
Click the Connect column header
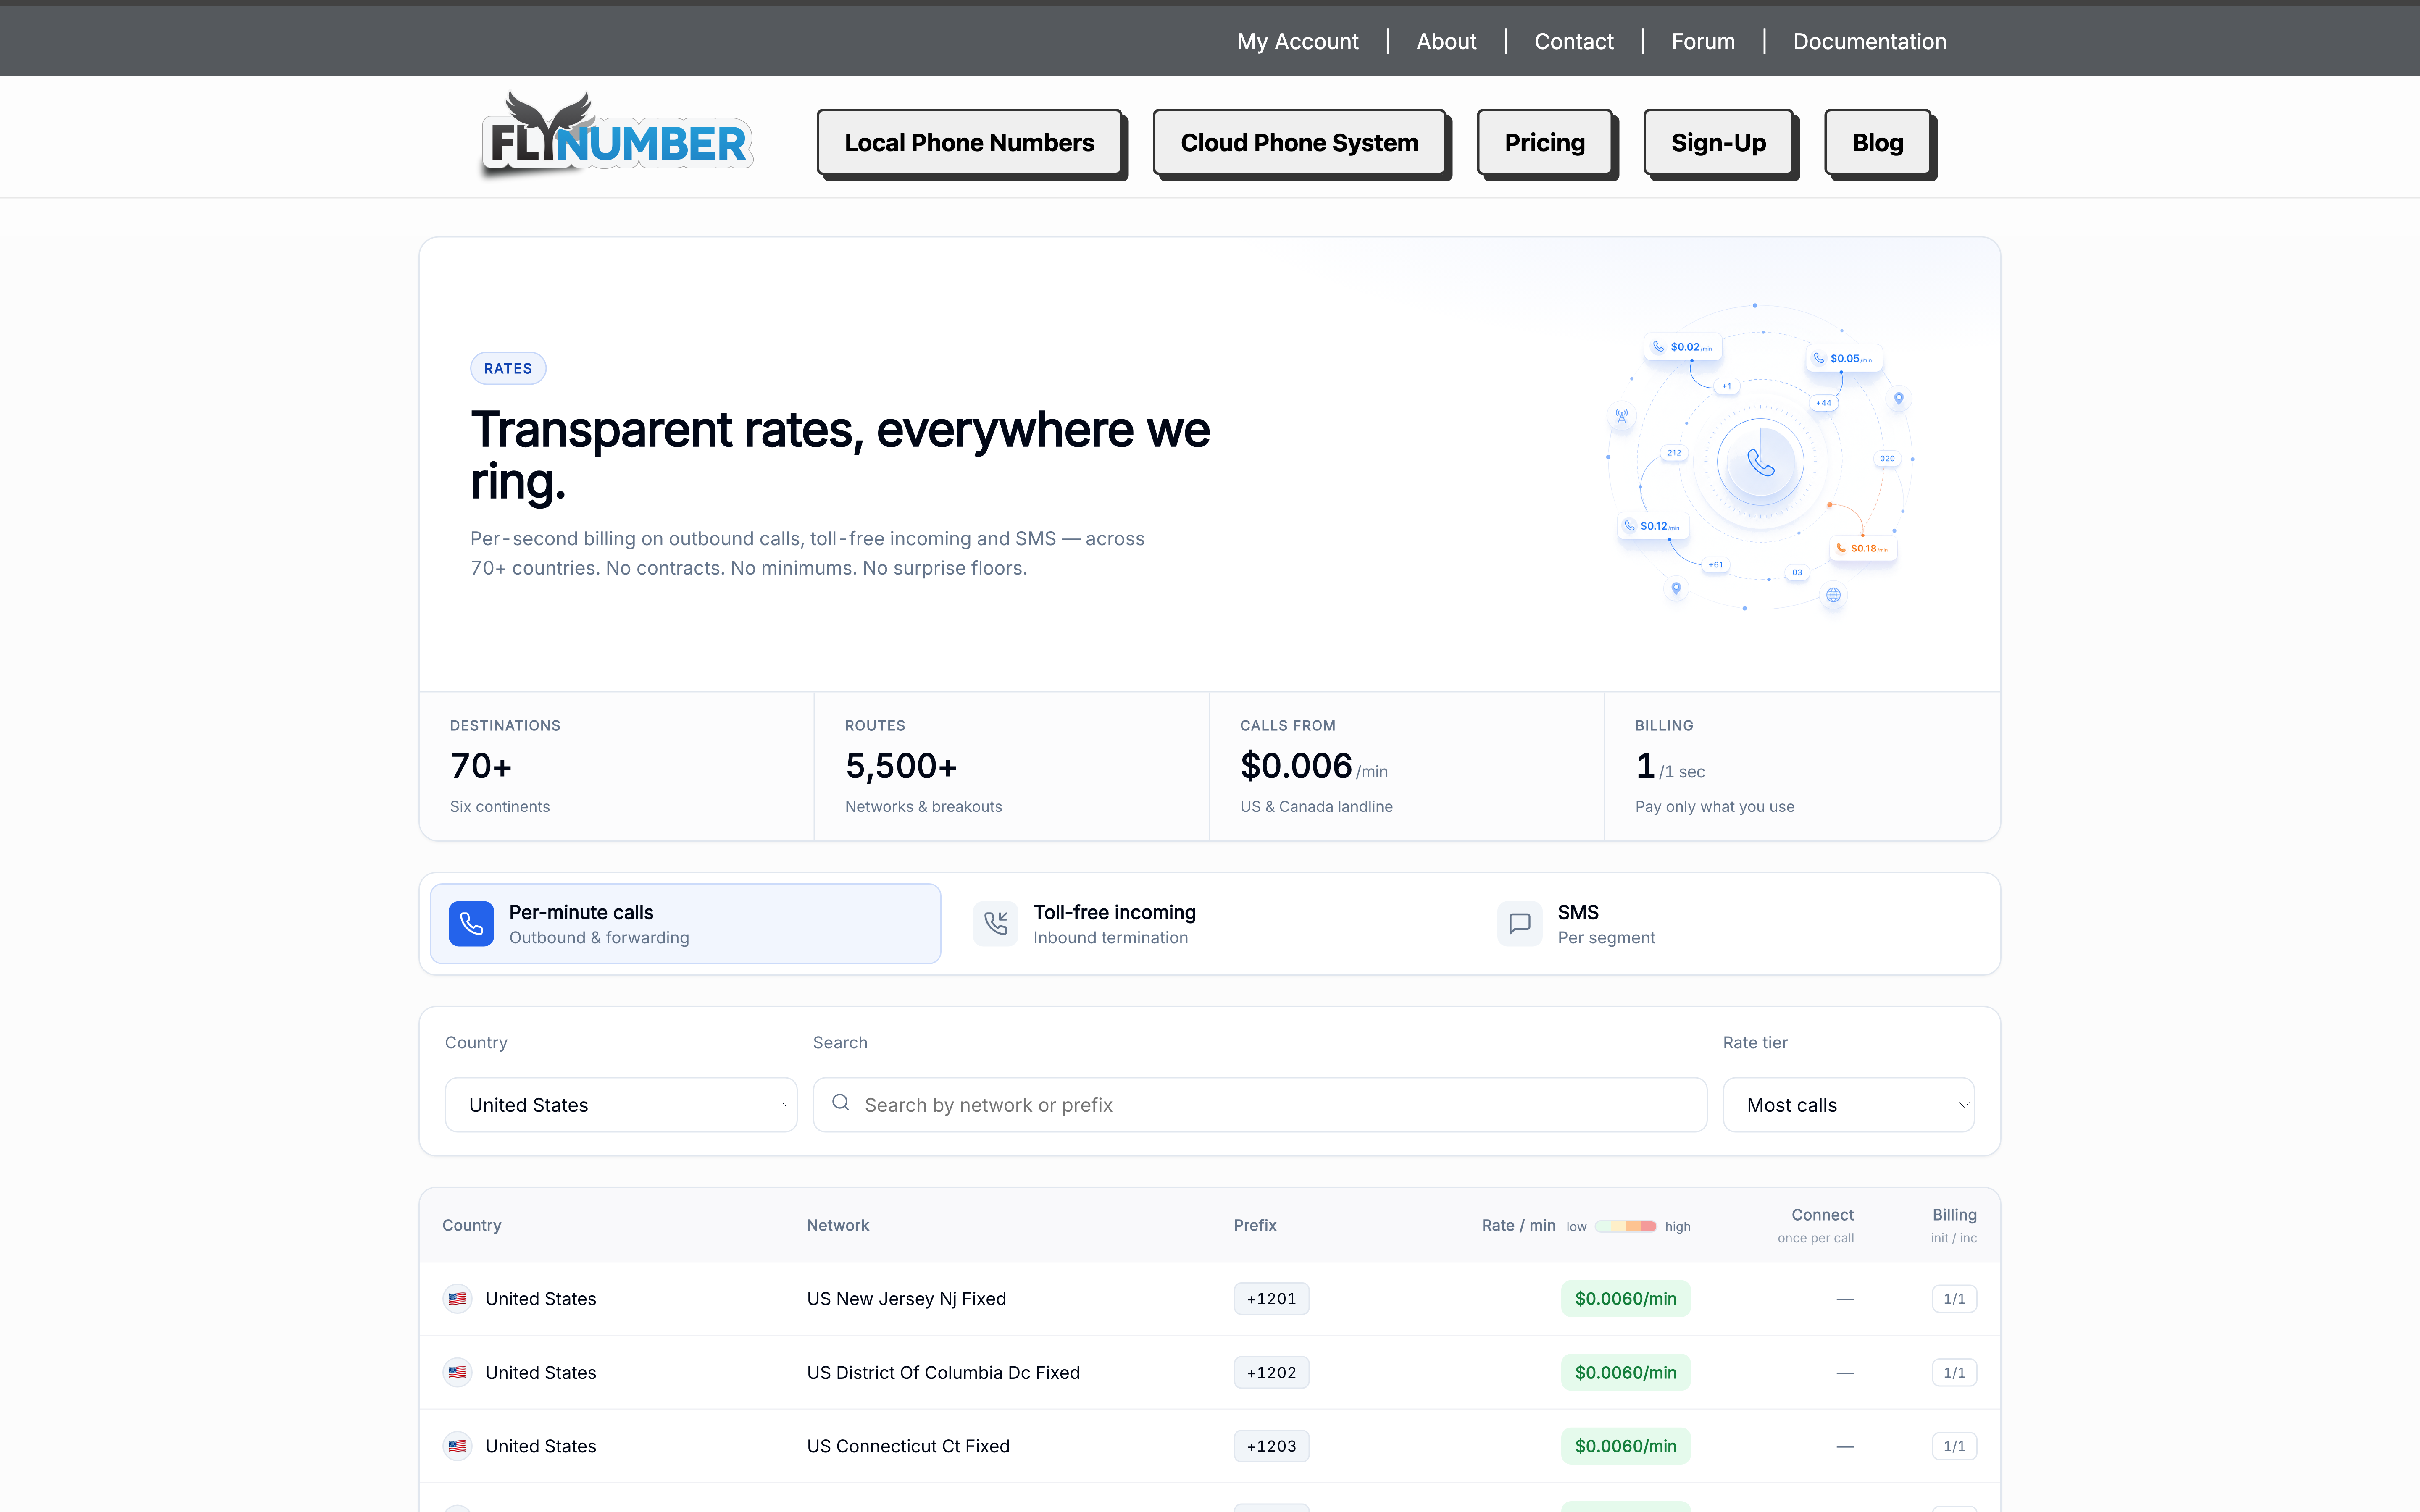pyautogui.click(x=1822, y=1215)
